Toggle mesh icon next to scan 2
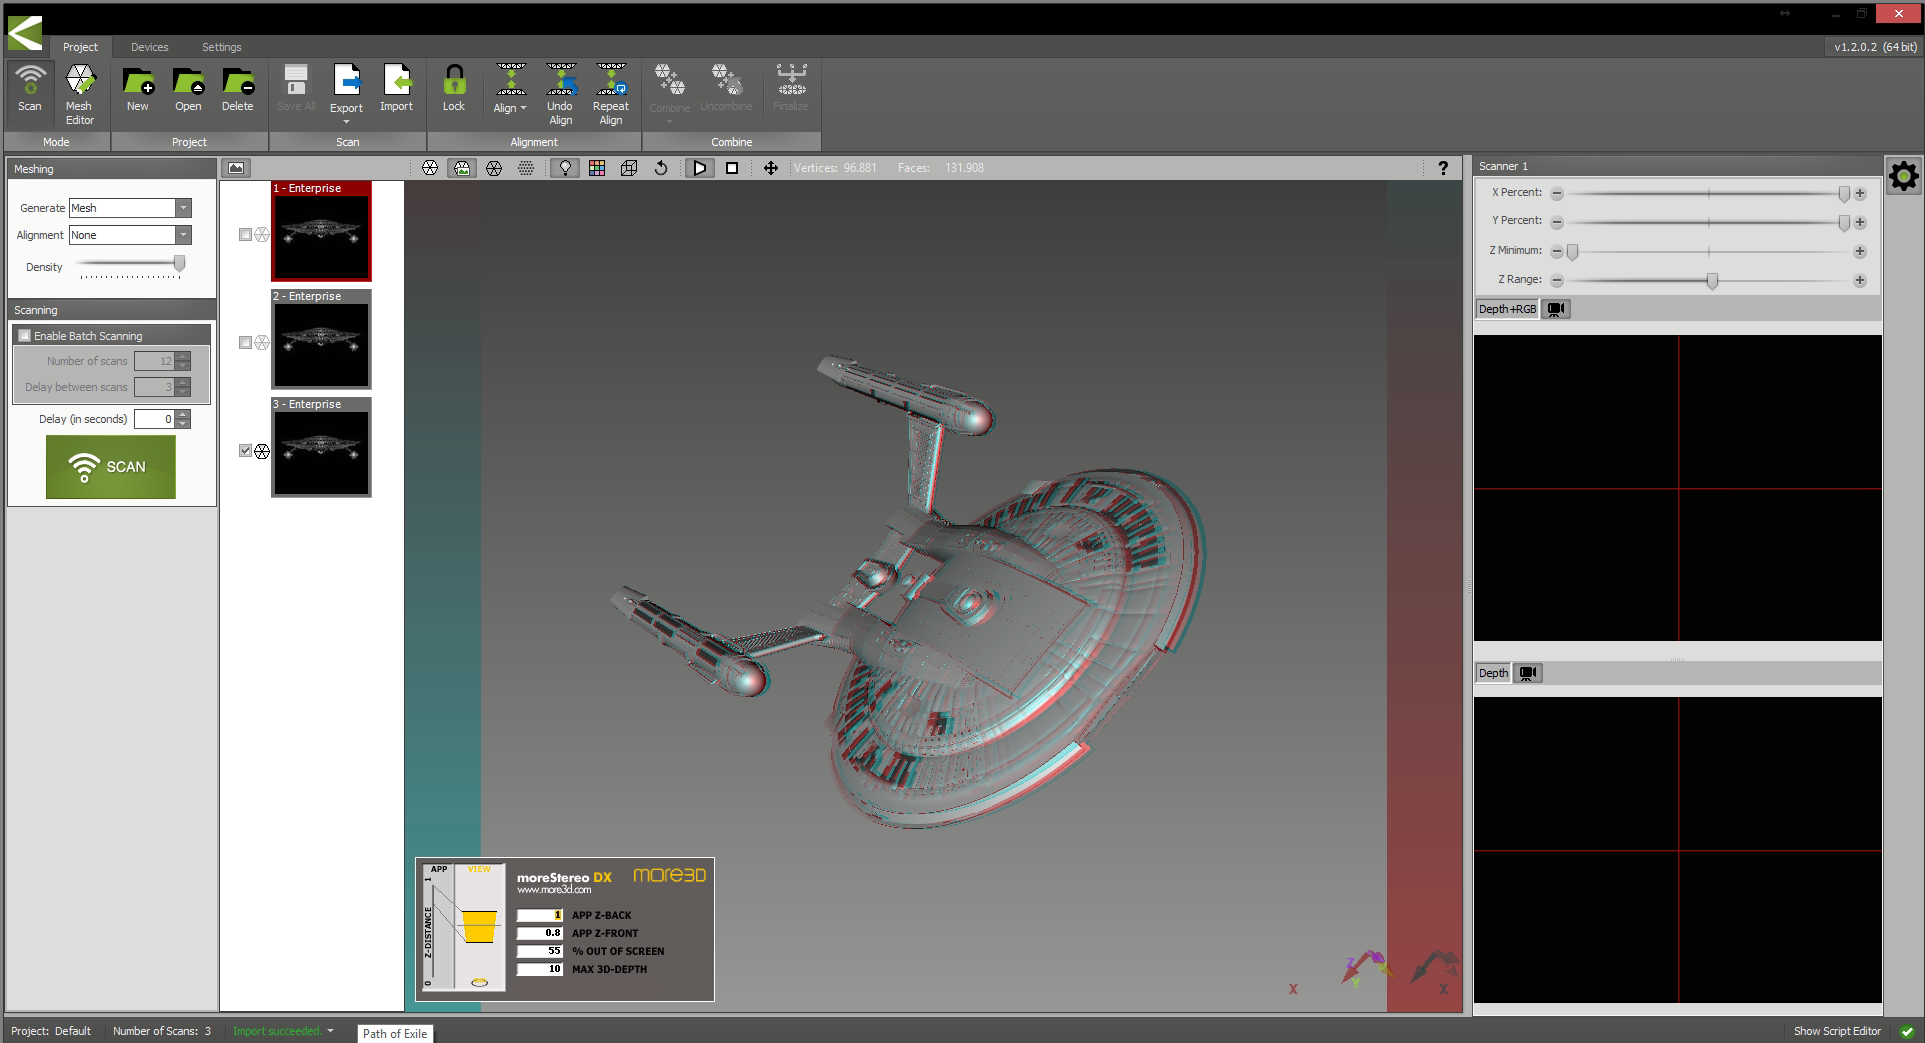Screen dimensions: 1925x1043 262,343
